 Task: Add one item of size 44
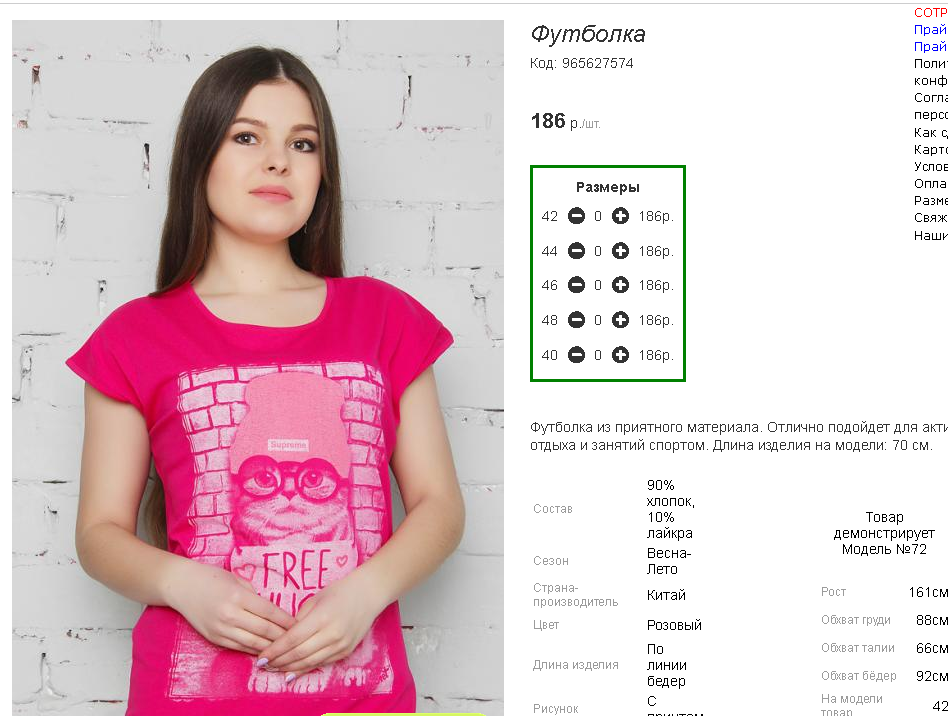620,251
